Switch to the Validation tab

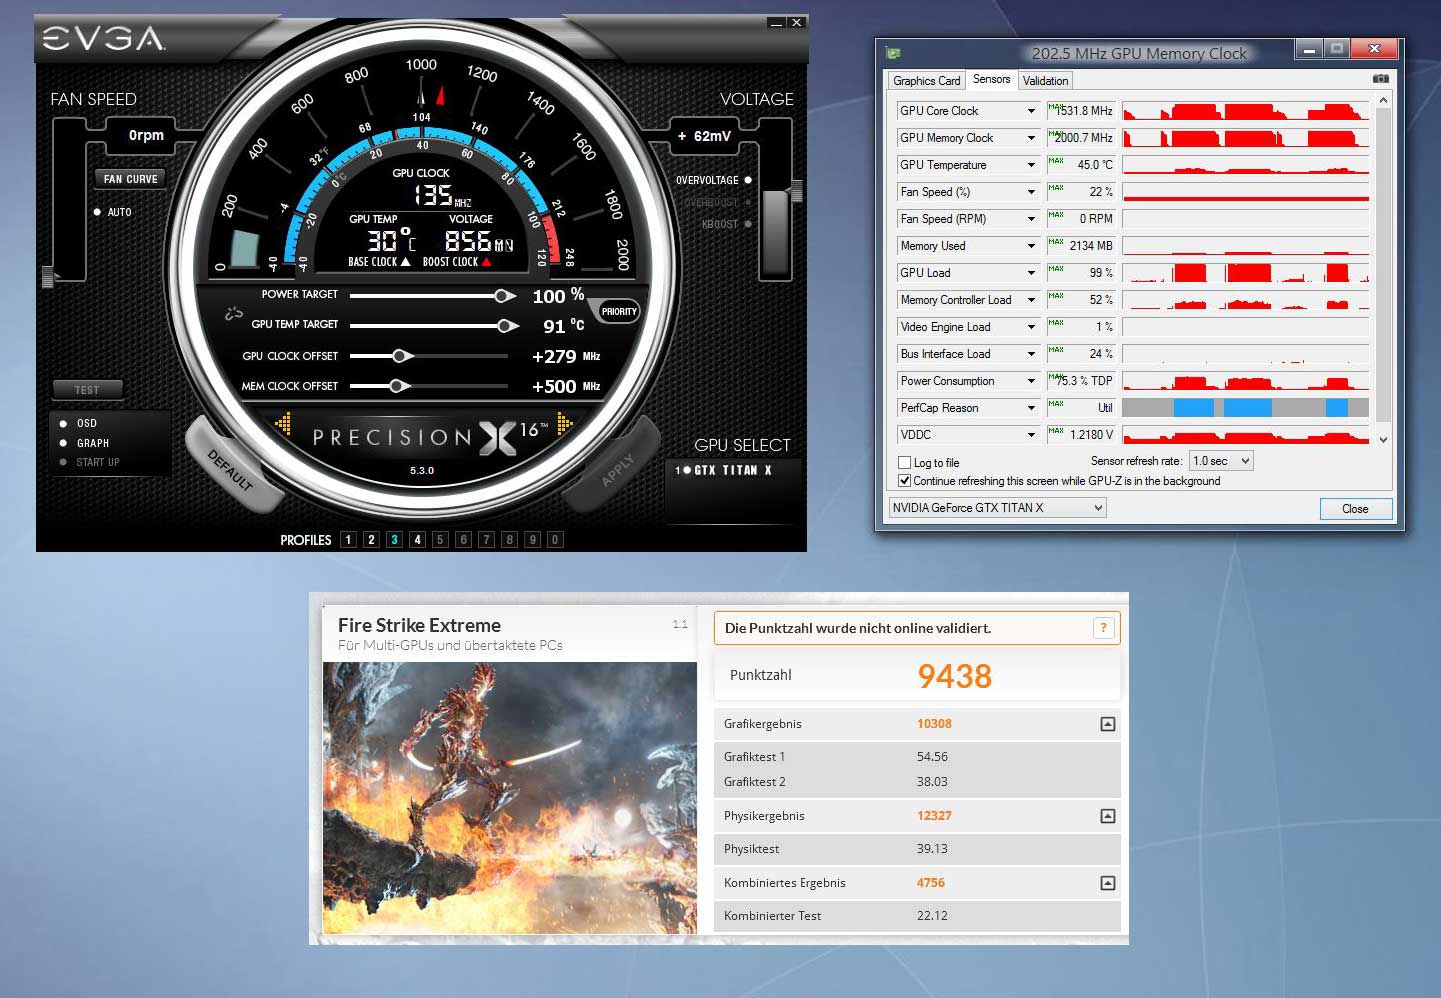point(1046,81)
